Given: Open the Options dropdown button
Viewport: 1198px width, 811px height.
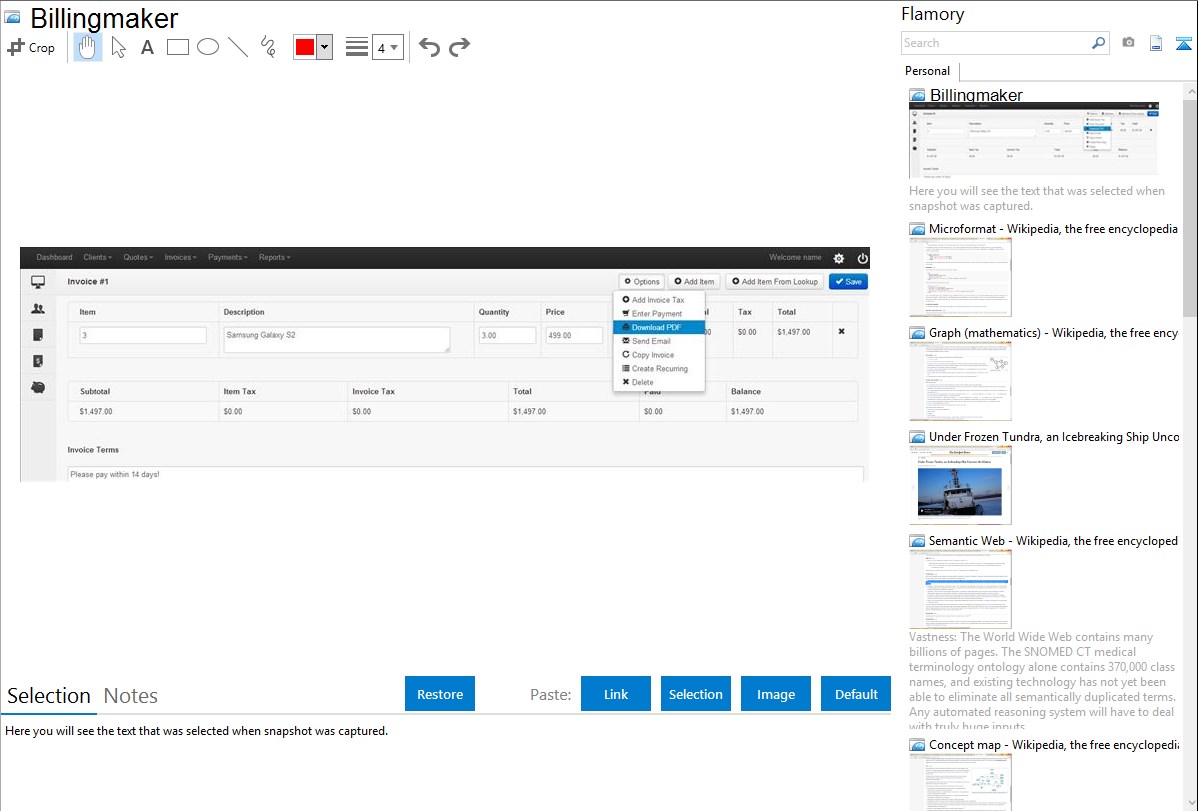Looking at the screenshot, I should tap(642, 281).
